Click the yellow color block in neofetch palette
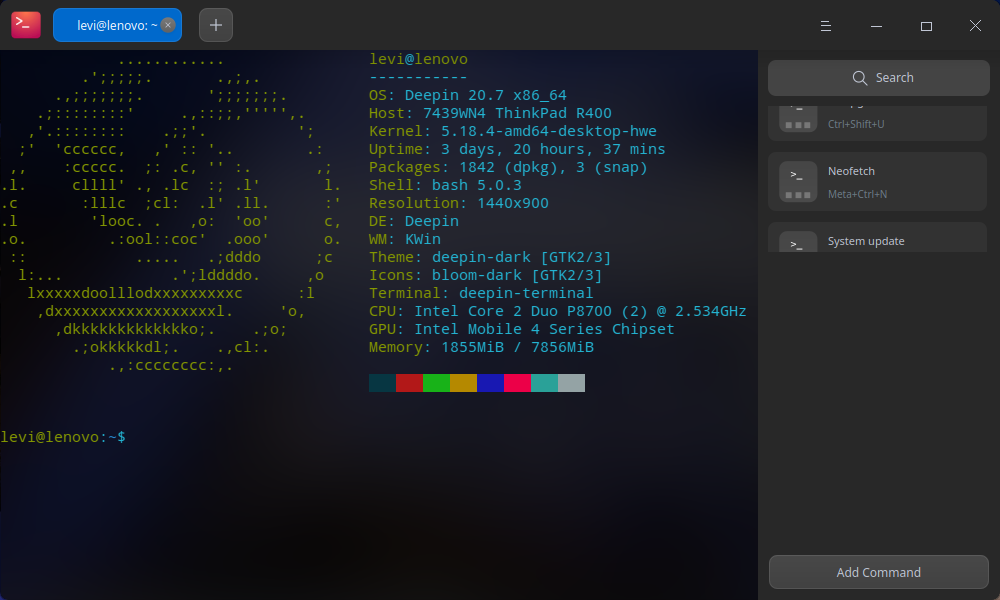The height and width of the screenshot is (600, 1000). (x=464, y=383)
